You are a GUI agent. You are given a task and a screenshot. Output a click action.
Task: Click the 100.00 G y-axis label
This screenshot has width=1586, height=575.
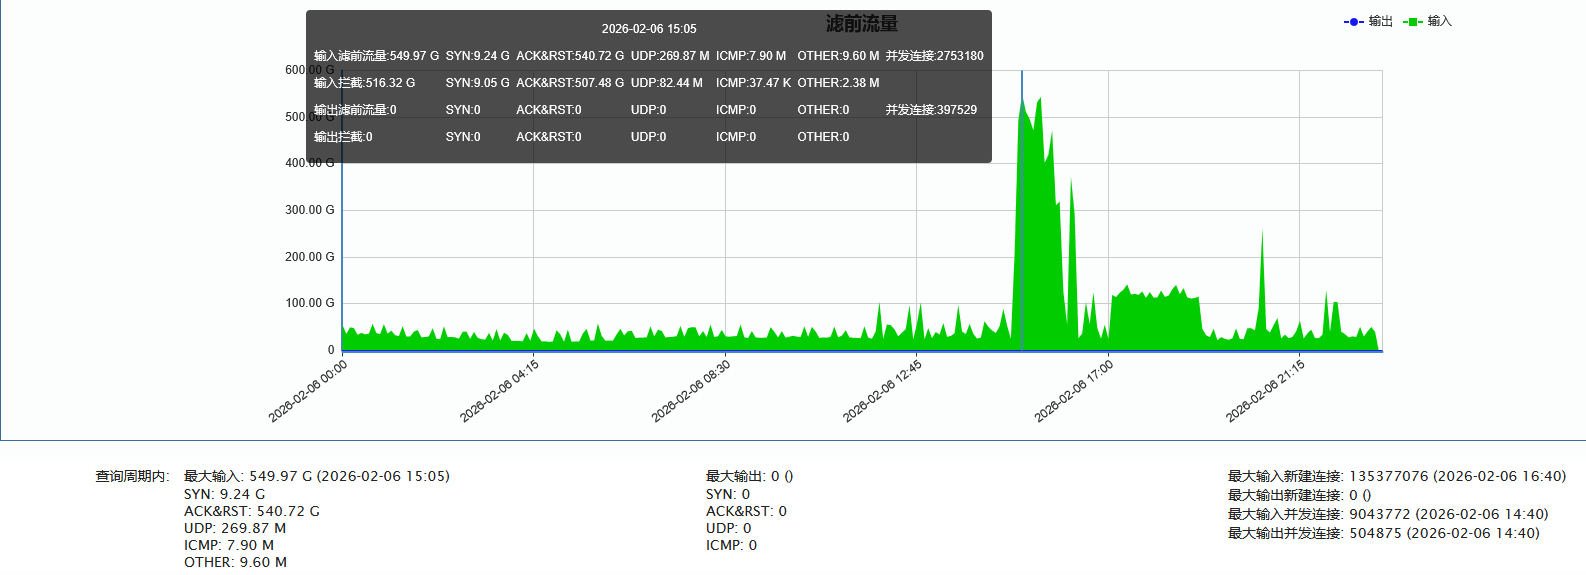310,303
